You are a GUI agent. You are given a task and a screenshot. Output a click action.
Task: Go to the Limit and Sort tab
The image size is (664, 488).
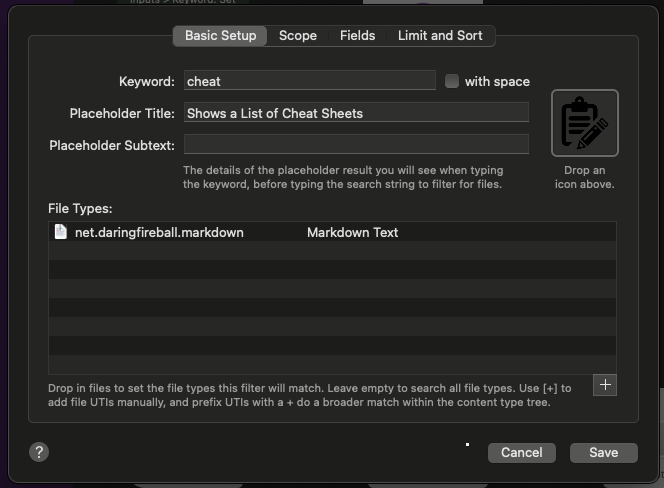(440, 36)
